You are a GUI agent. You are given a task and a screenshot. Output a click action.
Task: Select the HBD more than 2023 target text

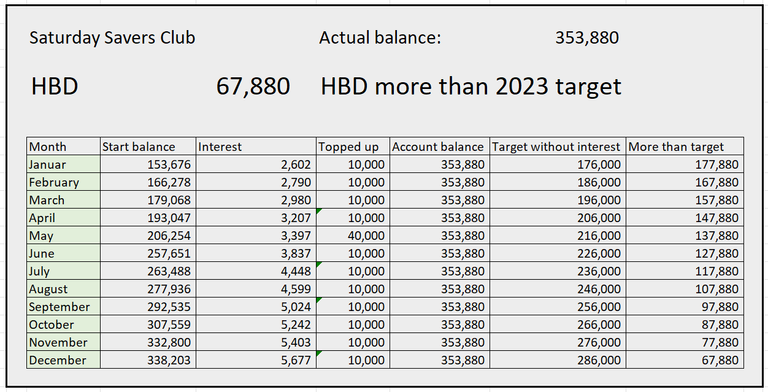(x=471, y=86)
